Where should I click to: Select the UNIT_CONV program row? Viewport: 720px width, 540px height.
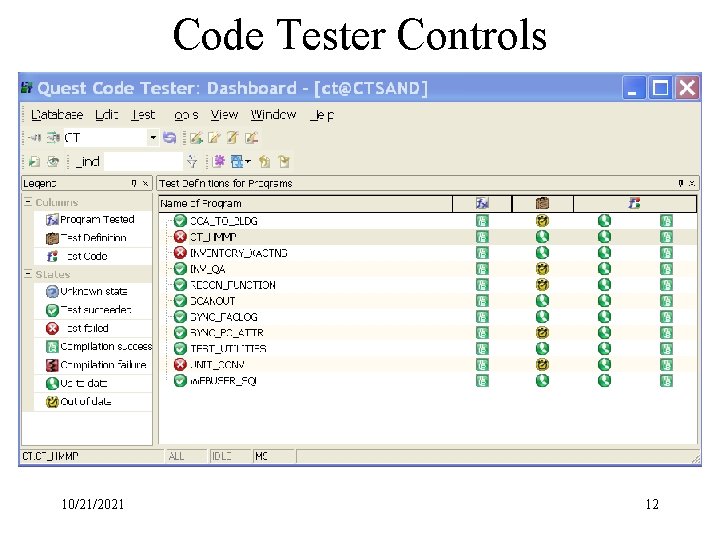coord(428,365)
